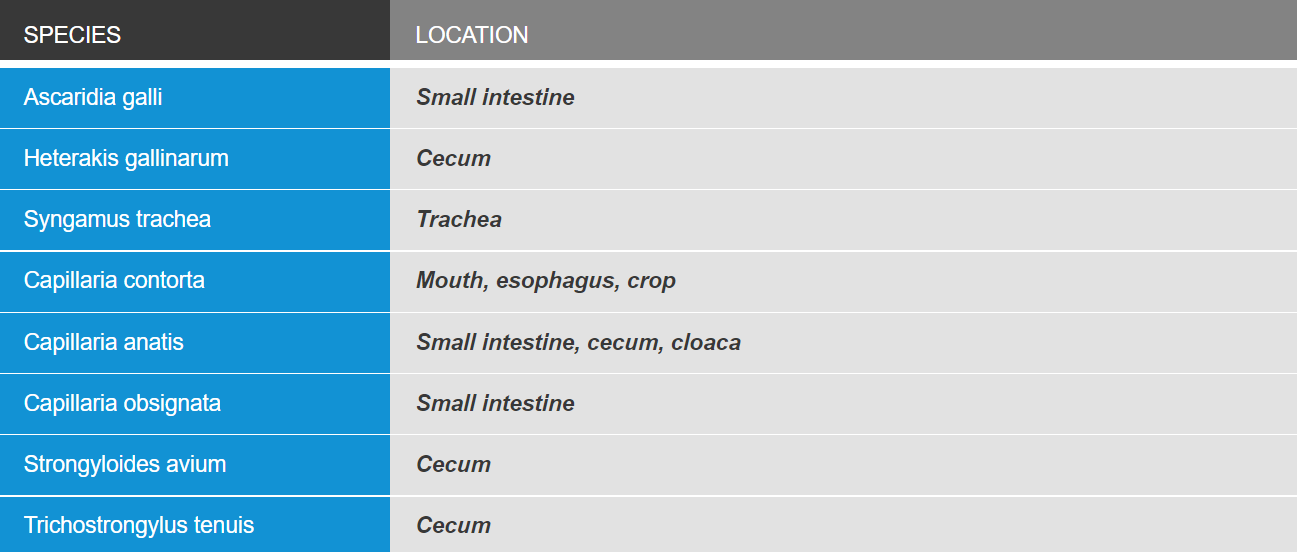This screenshot has width=1297, height=552.
Task: Select the Heterakis gallinarum row label
Action: (x=195, y=158)
